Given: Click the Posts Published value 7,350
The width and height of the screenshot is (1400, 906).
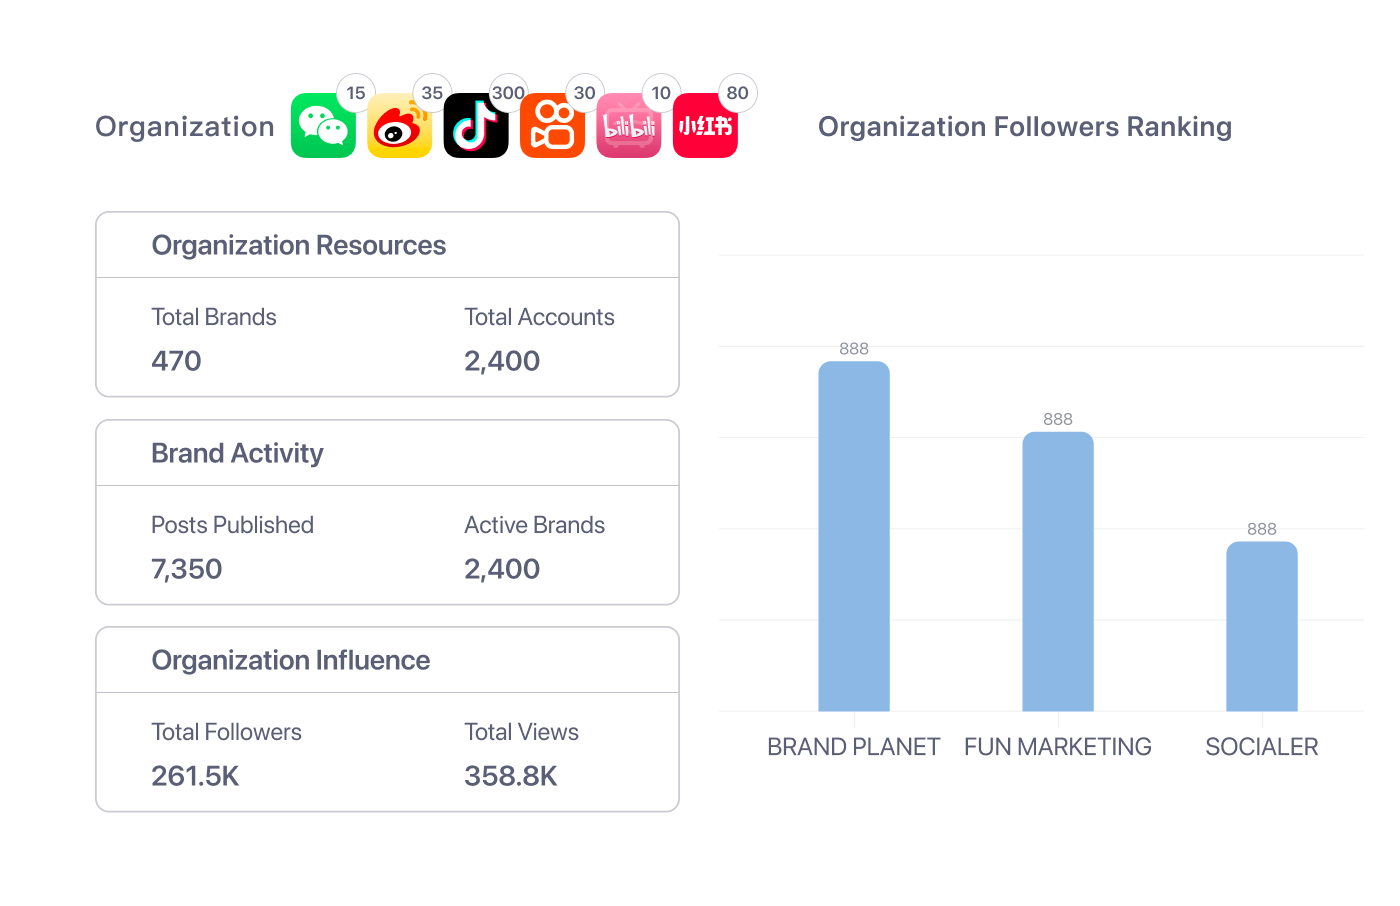Looking at the screenshot, I should click(x=187, y=568).
